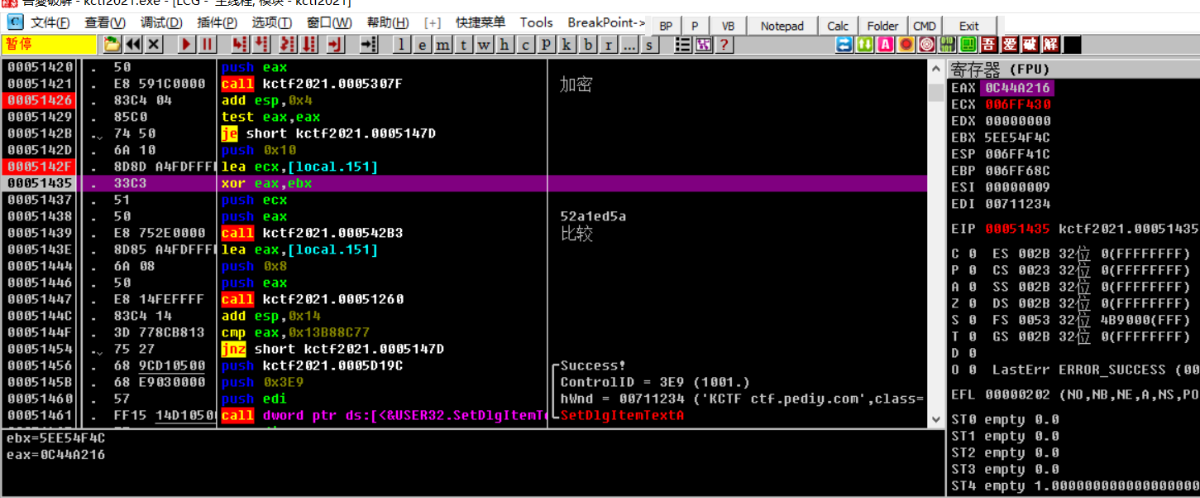Select the ESP register value 006FF41C

click(1017, 153)
